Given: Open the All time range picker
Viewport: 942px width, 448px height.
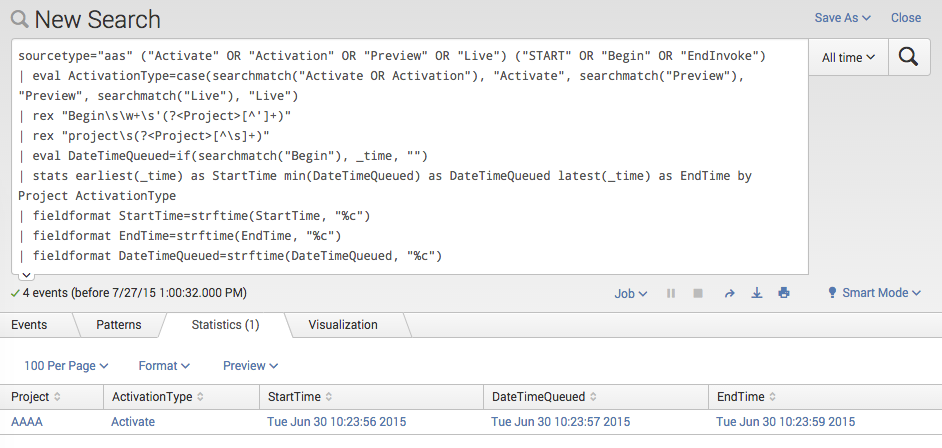Looking at the screenshot, I should tap(849, 58).
